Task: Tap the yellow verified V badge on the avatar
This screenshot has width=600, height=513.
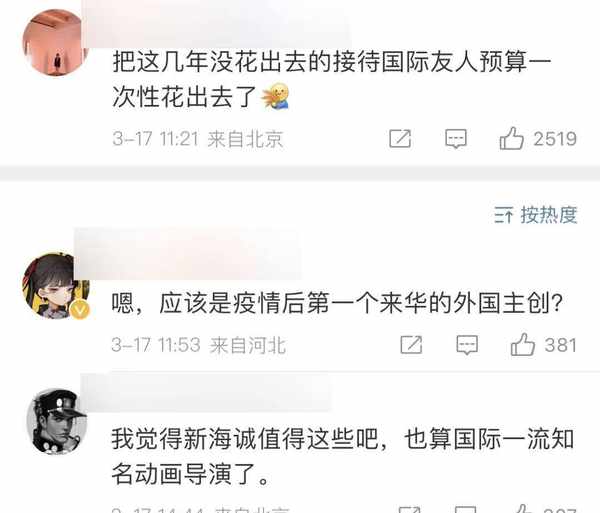Action: click(x=80, y=309)
